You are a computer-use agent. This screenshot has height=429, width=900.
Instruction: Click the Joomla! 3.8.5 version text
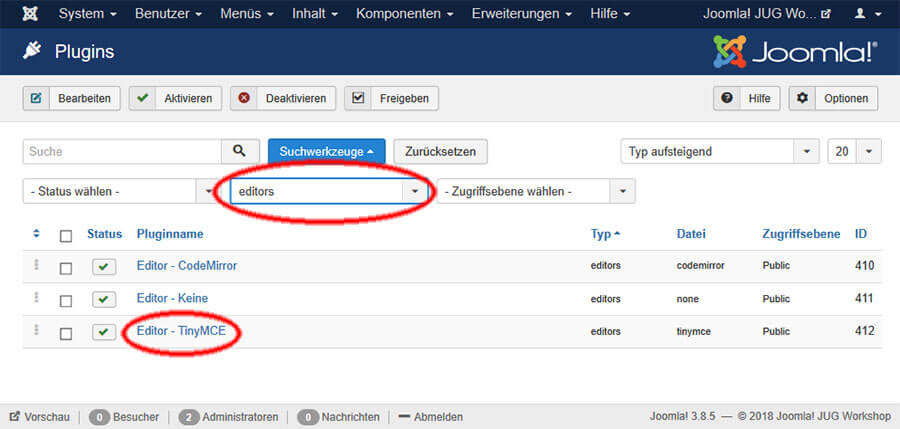tap(683, 416)
